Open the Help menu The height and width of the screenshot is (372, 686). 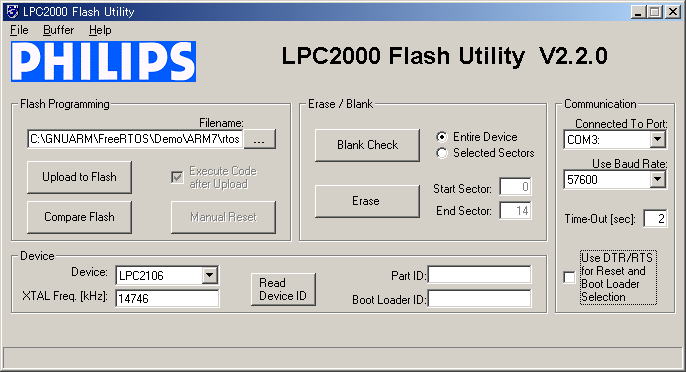point(100,30)
